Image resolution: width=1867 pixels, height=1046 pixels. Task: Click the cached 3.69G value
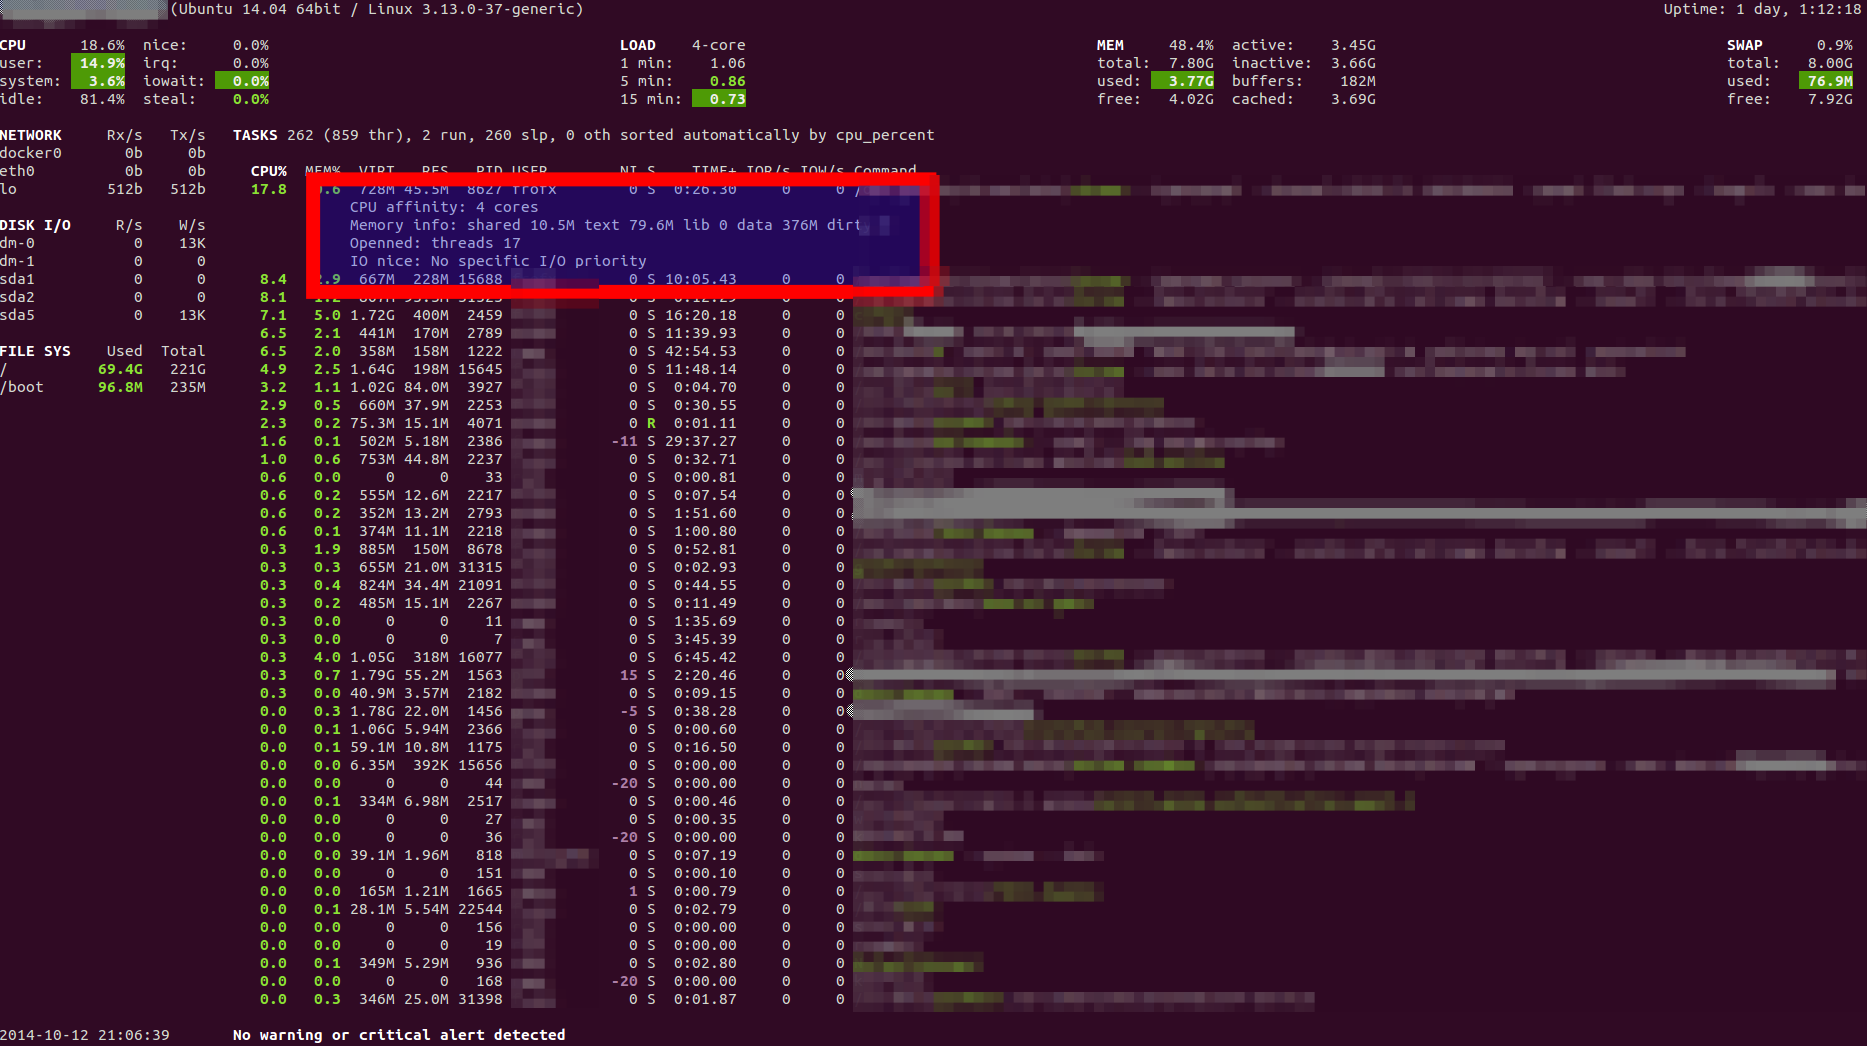pos(1353,99)
